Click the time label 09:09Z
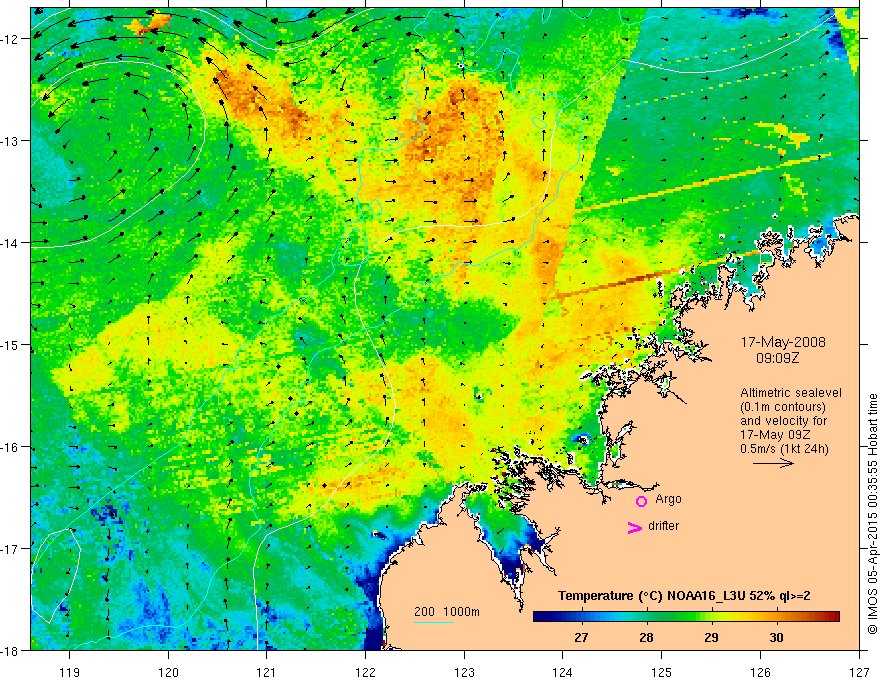This screenshot has height=680, width=880. [x=777, y=358]
